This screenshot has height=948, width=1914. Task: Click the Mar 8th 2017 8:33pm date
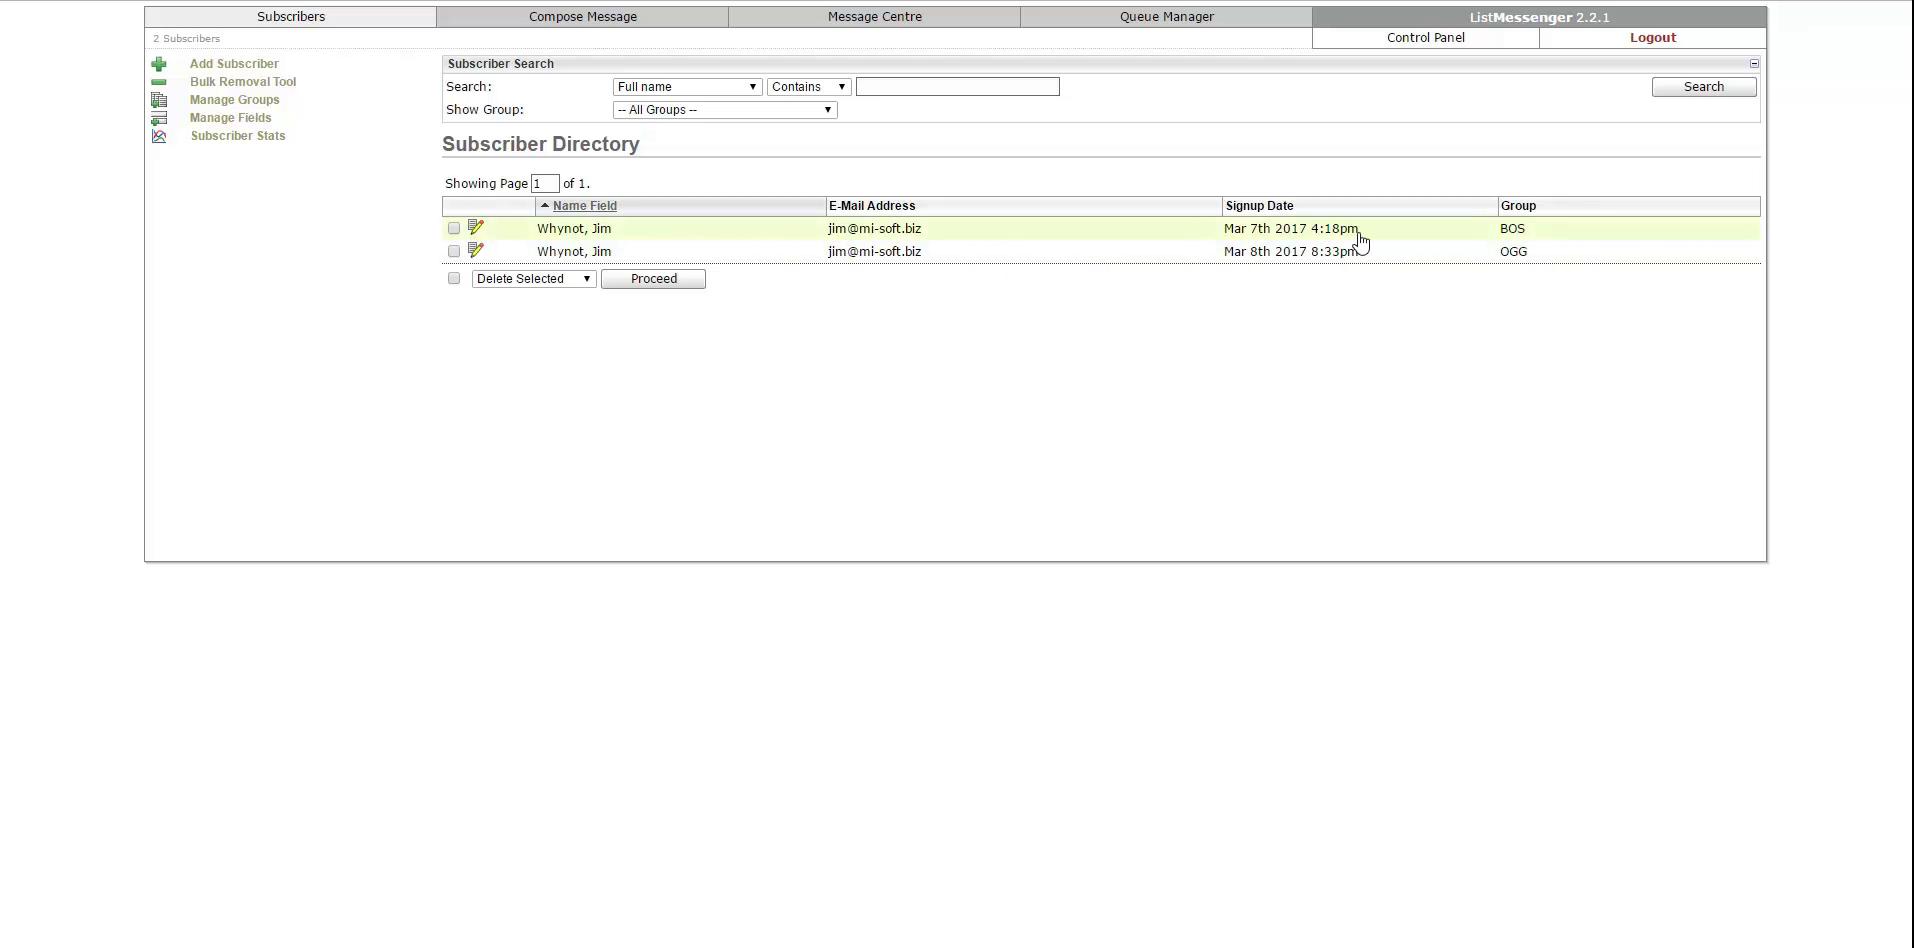[1291, 252]
